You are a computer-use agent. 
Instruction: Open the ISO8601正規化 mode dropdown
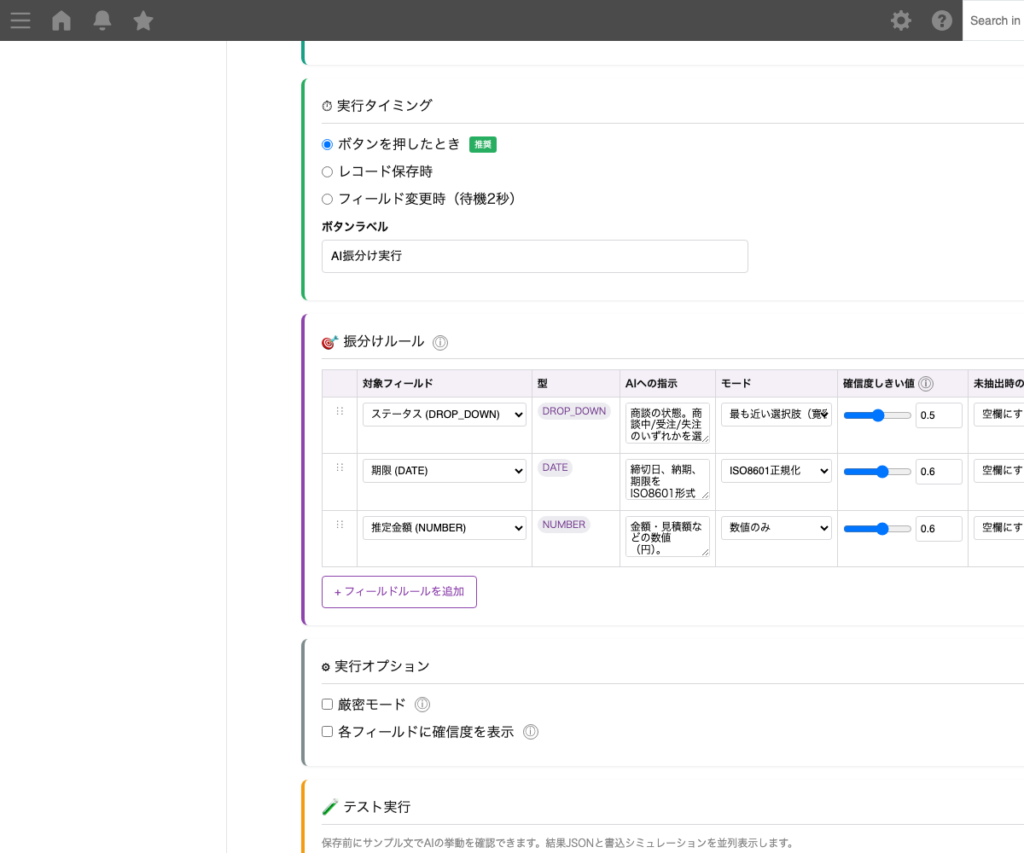pyautogui.click(x=776, y=471)
